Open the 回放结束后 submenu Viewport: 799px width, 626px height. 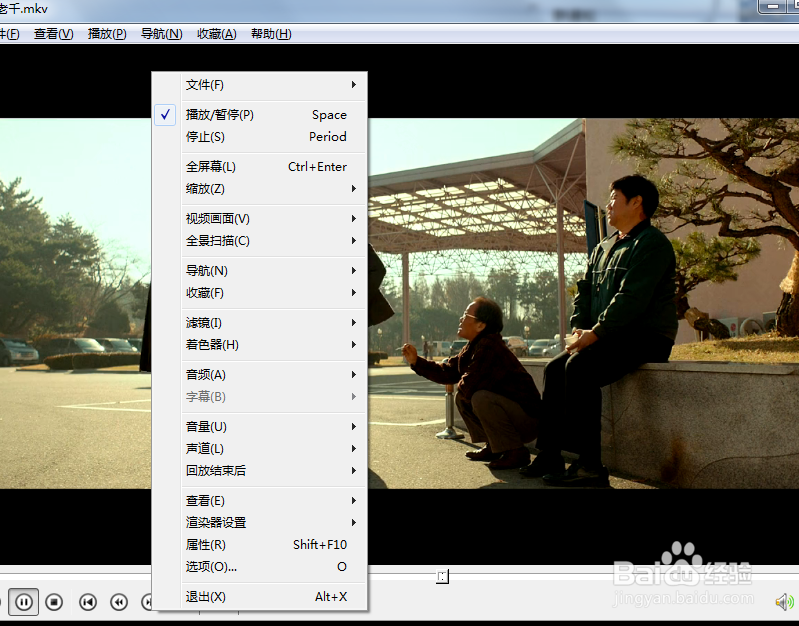[x=260, y=471]
